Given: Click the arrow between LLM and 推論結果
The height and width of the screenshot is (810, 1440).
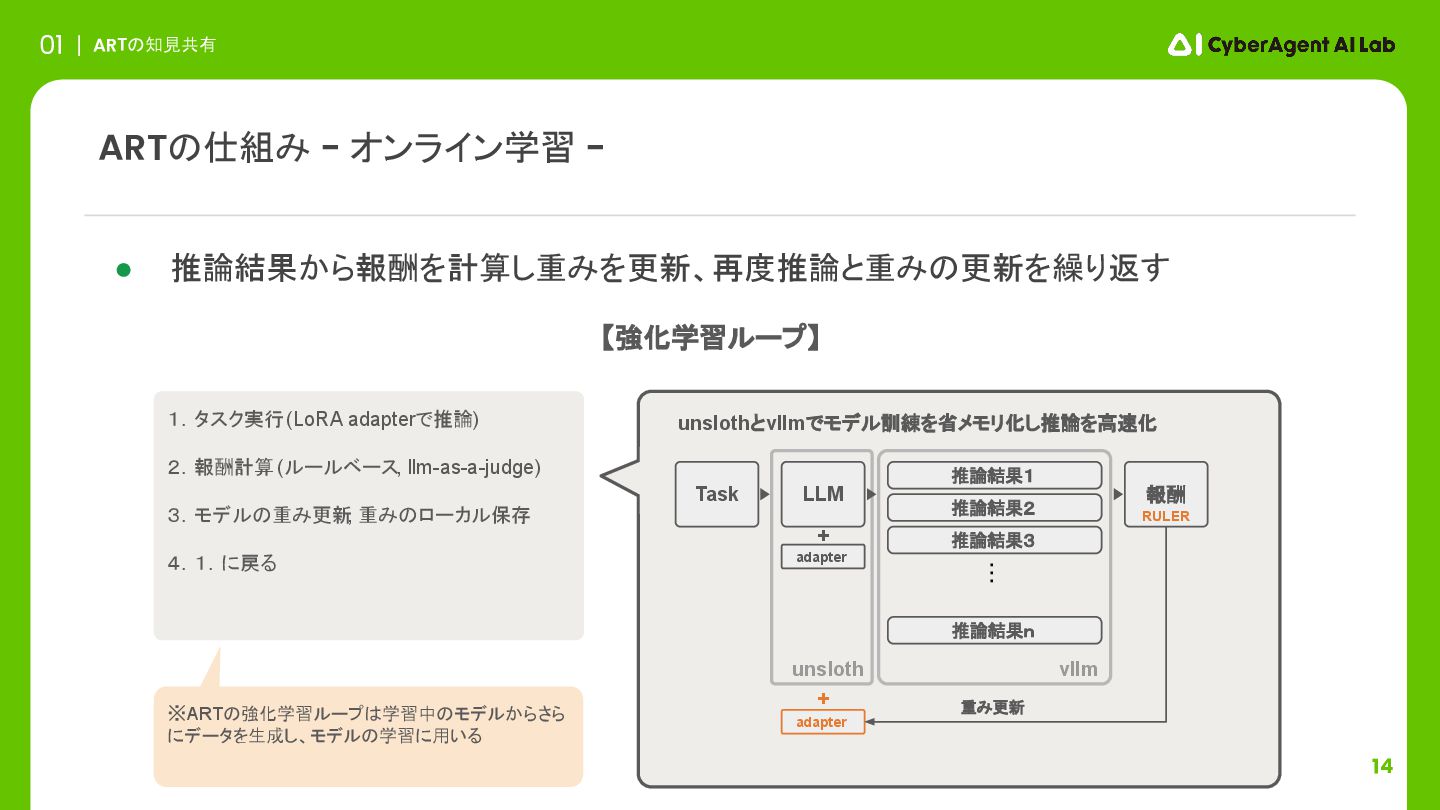Looking at the screenshot, I should (x=871, y=494).
